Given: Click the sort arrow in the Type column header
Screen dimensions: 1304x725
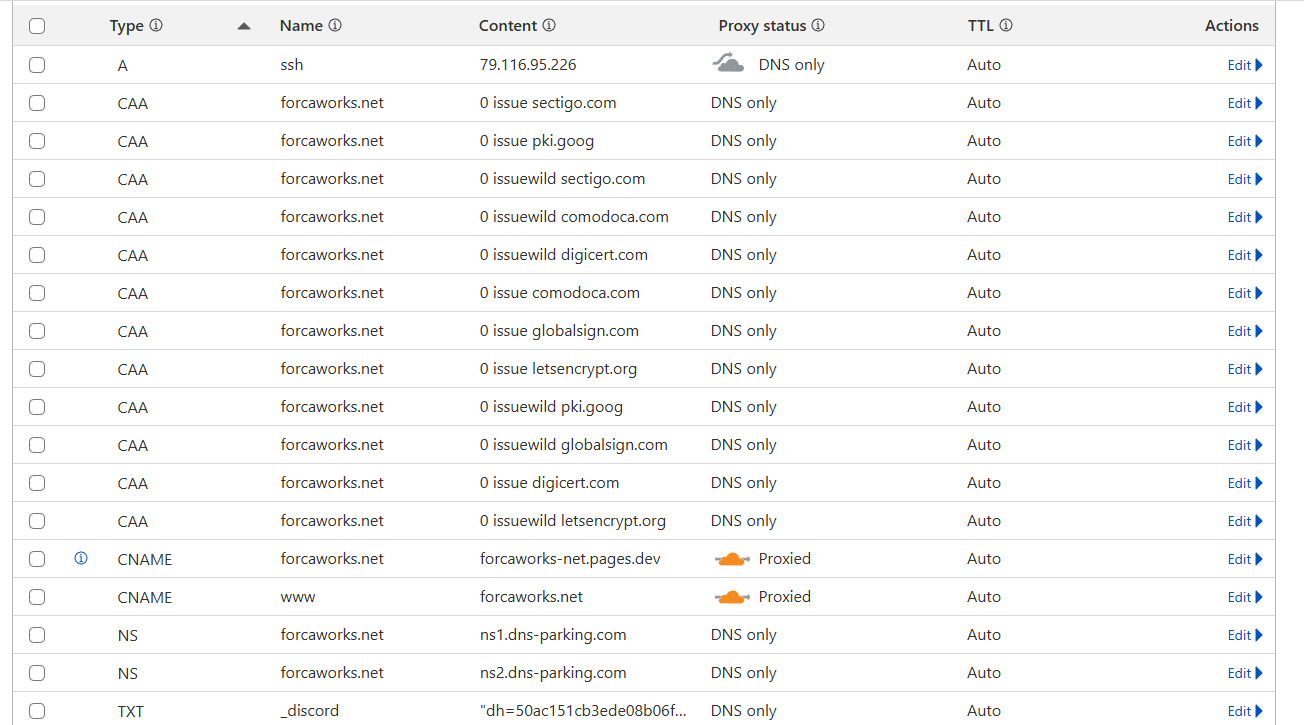Looking at the screenshot, I should click(243, 27).
